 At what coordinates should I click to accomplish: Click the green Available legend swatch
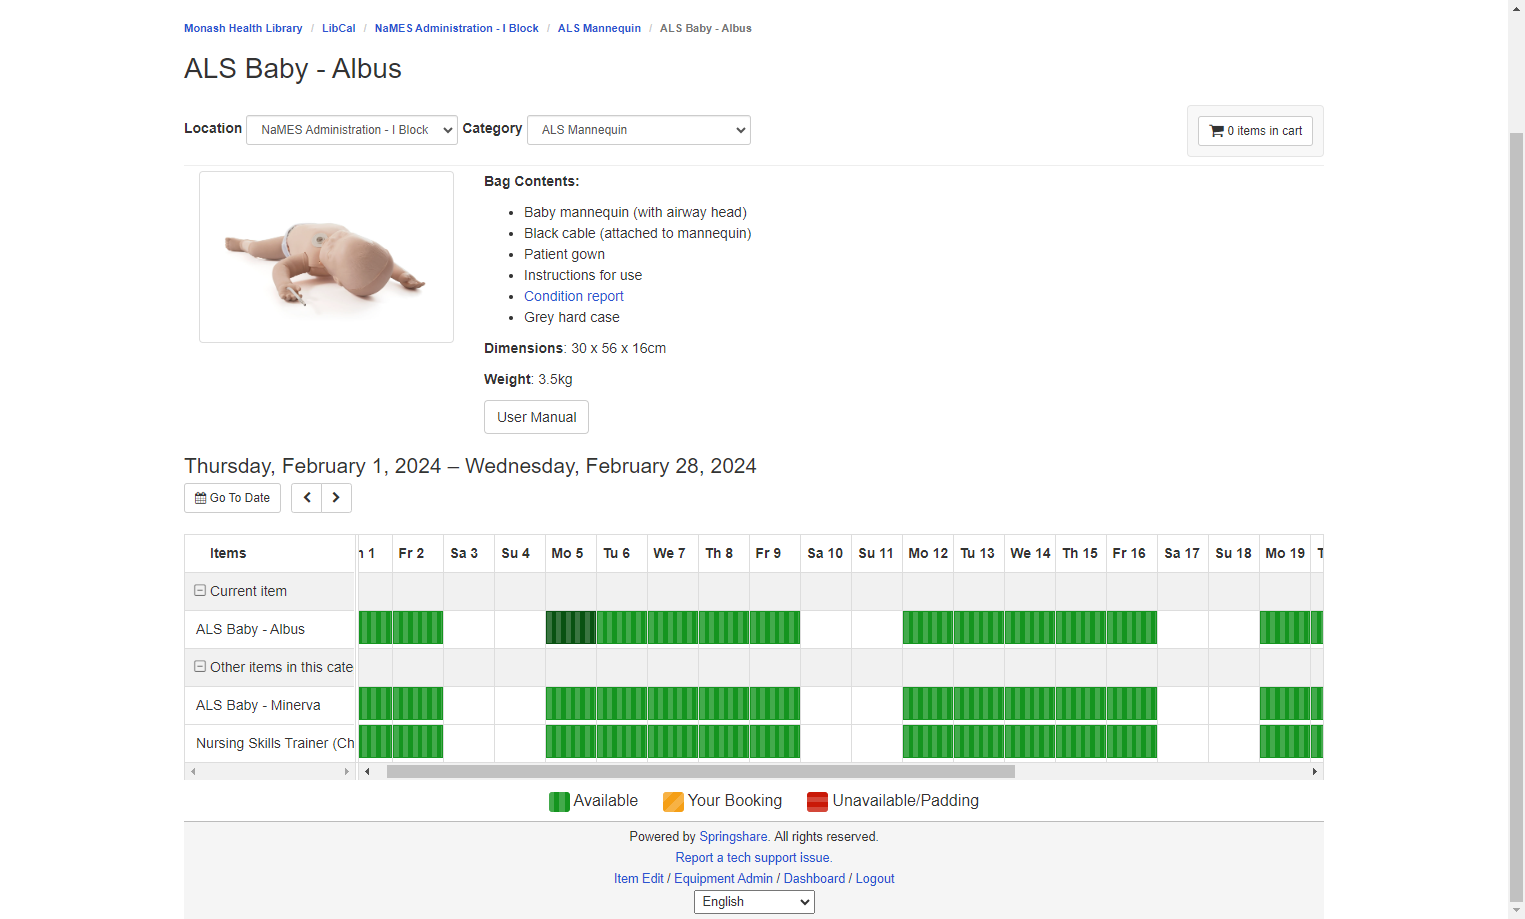click(x=559, y=802)
